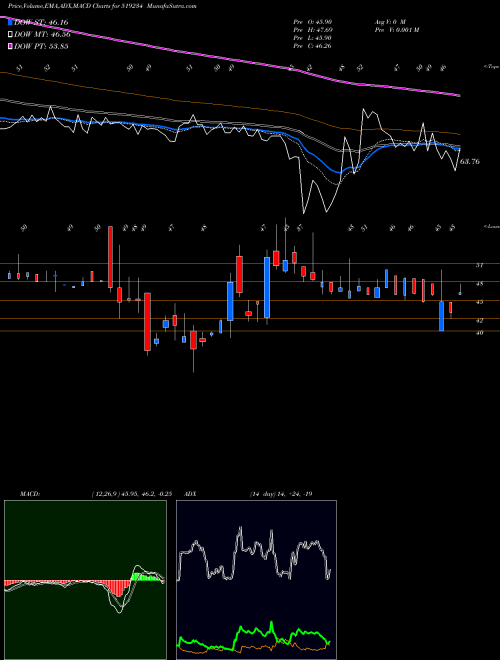500x660 pixels.
Task: Click the 51 price axis label
Action: (479, 266)
